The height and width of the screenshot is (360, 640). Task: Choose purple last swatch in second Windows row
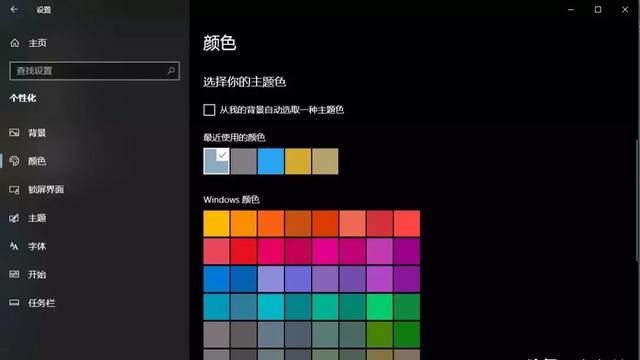click(x=407, y=251)
